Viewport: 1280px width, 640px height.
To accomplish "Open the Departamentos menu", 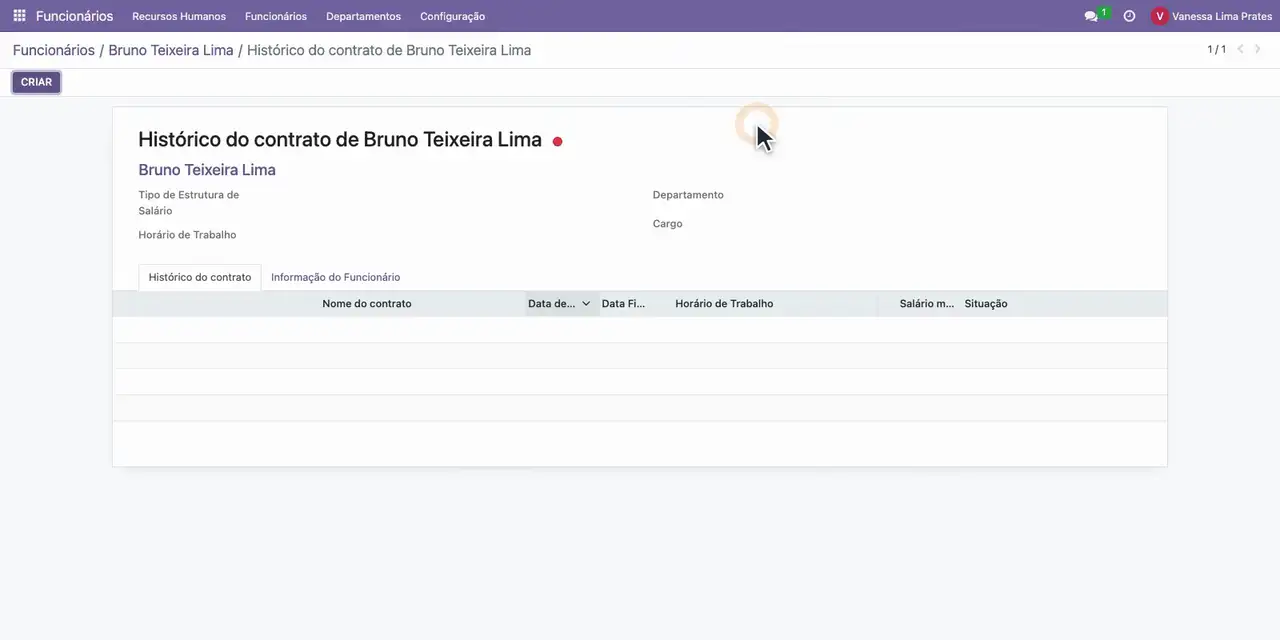I will [363, 16].
